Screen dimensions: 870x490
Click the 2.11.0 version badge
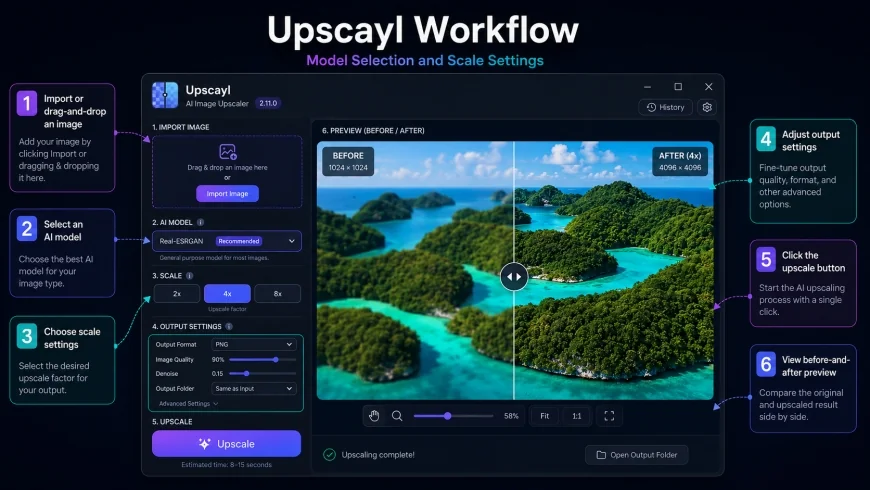pos(268,103)
